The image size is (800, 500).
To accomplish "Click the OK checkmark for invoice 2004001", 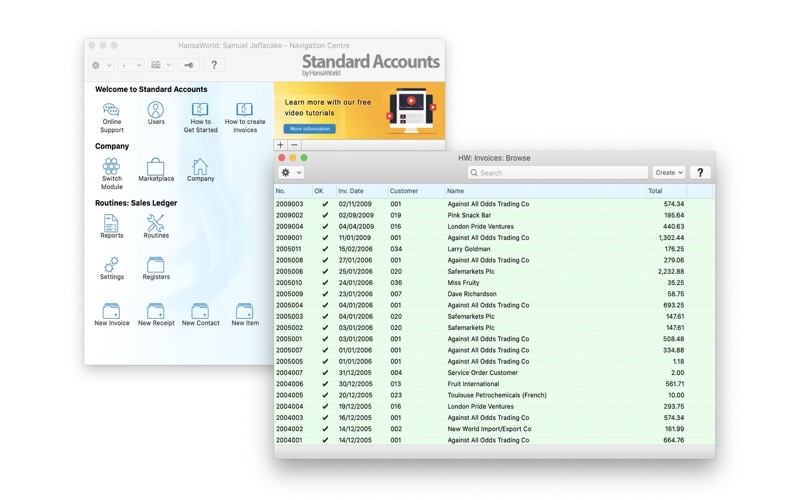I will (325, 440).
